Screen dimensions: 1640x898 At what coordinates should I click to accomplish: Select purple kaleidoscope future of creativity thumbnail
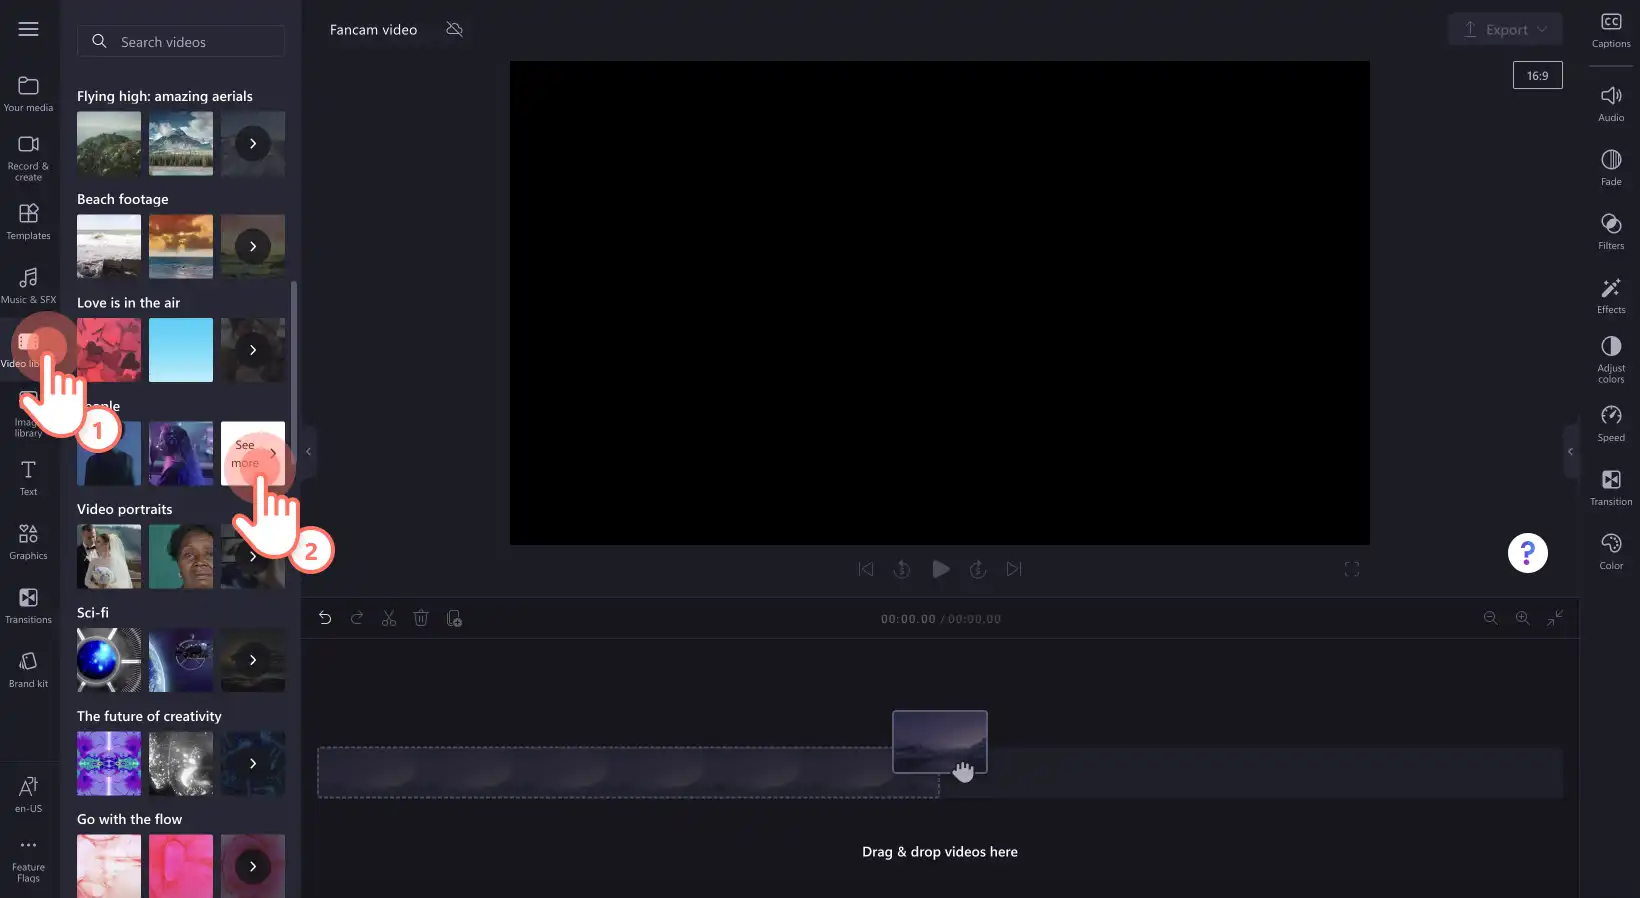tap(109, 763)
